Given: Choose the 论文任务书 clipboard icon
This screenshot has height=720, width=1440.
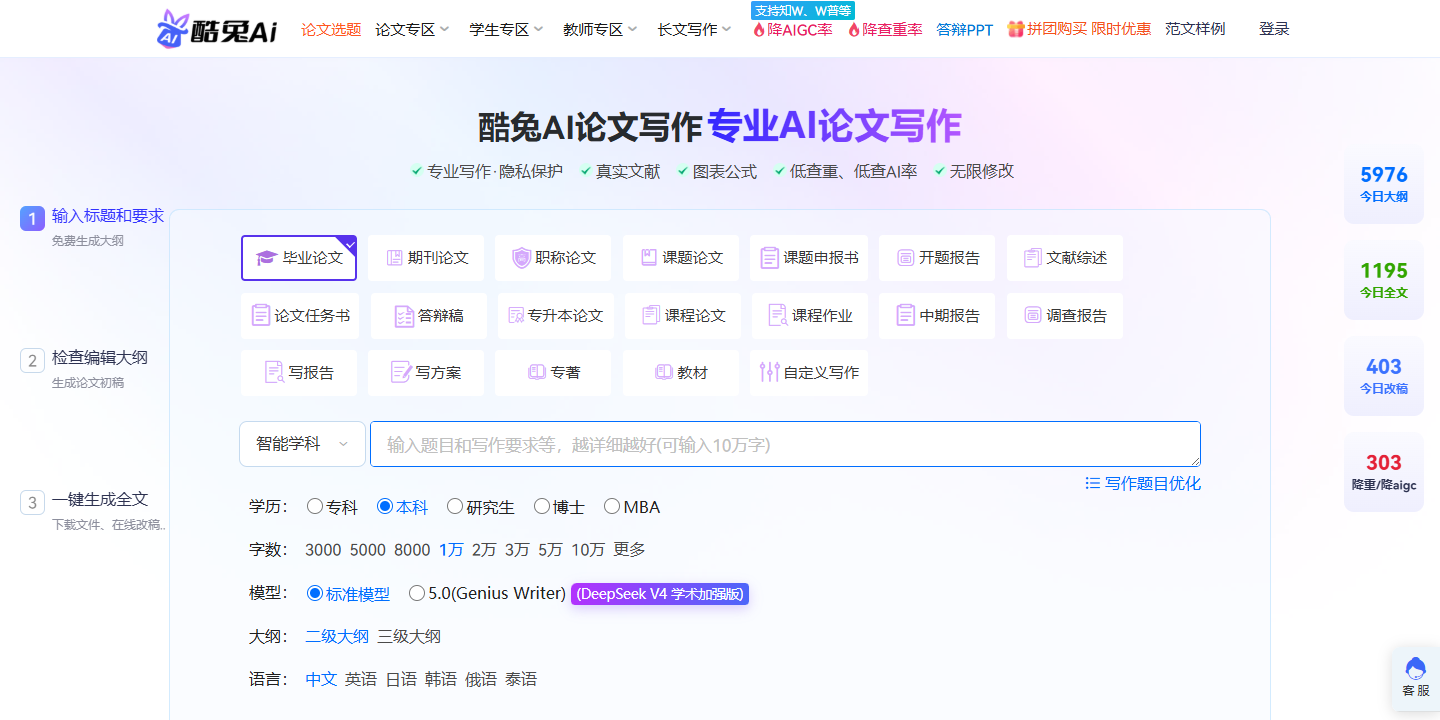Looking at the screenshot, I should point(261,315).
